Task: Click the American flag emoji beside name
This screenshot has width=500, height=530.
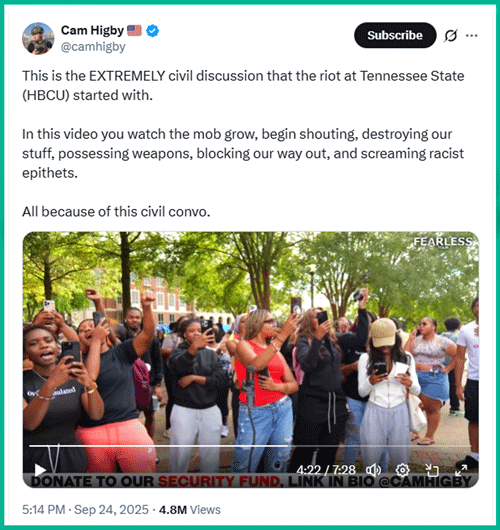Action: 134,31
